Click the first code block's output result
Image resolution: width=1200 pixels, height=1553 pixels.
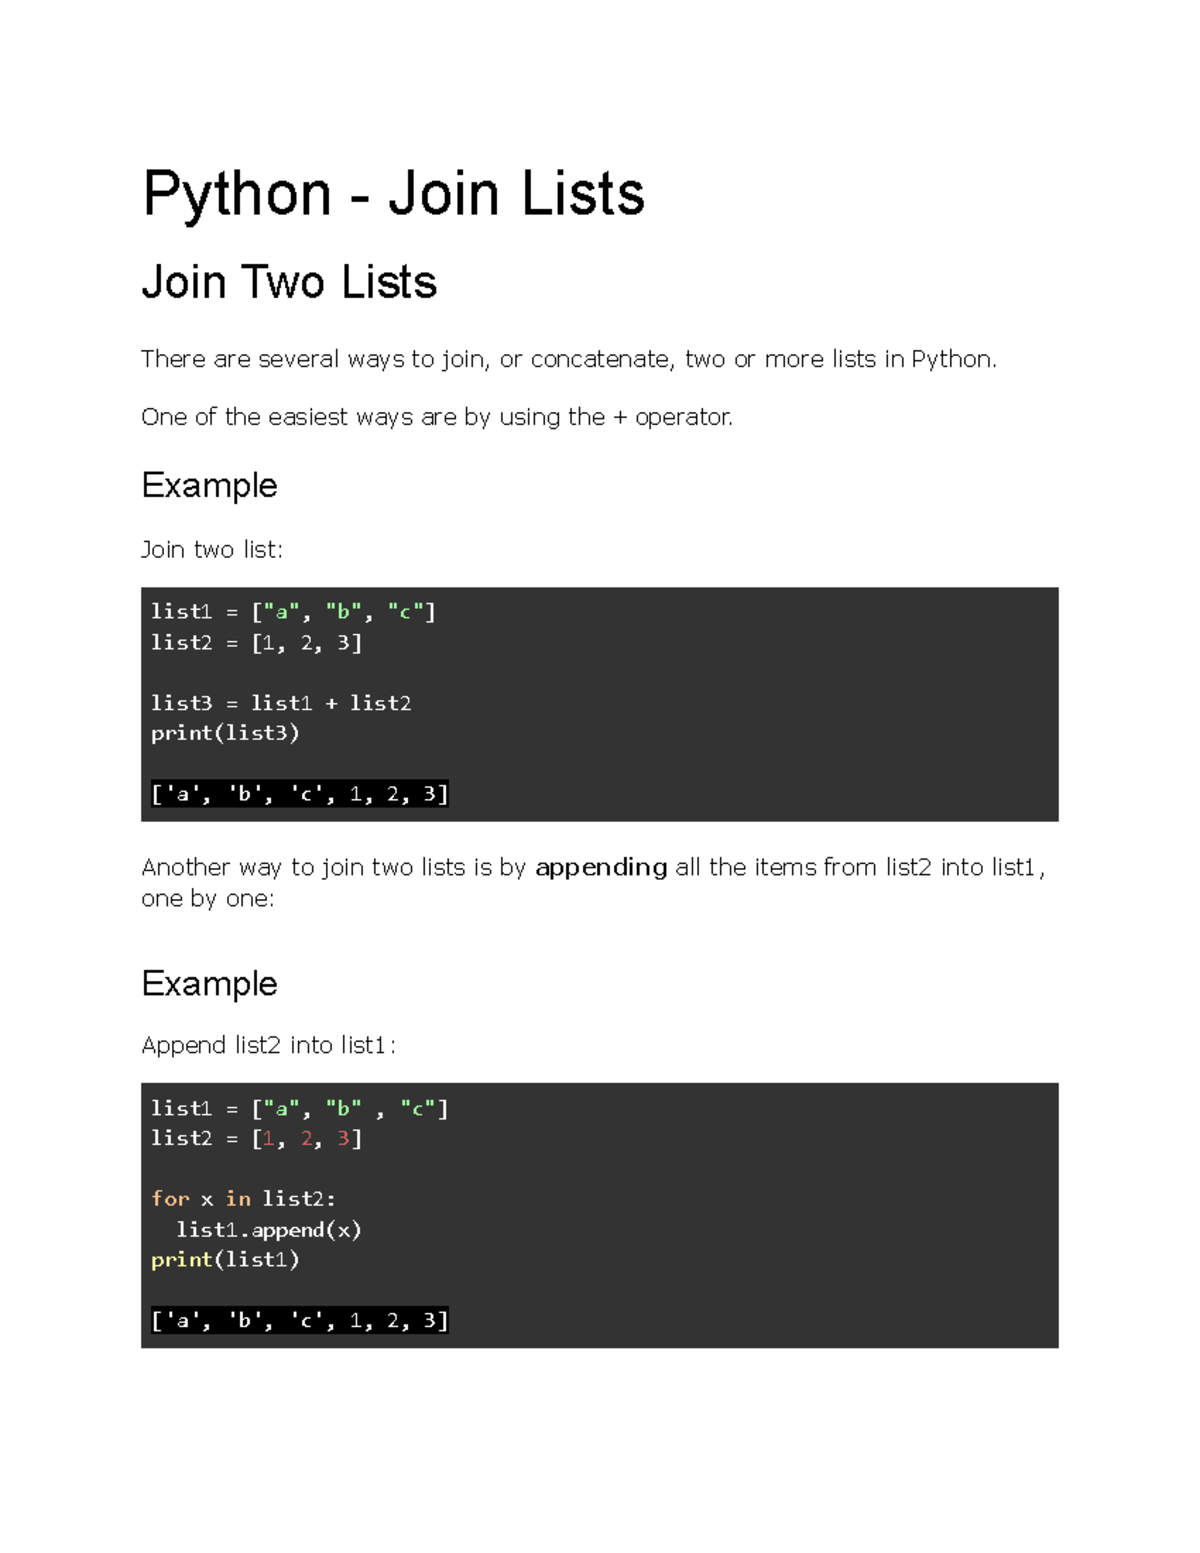click(299, 794)
